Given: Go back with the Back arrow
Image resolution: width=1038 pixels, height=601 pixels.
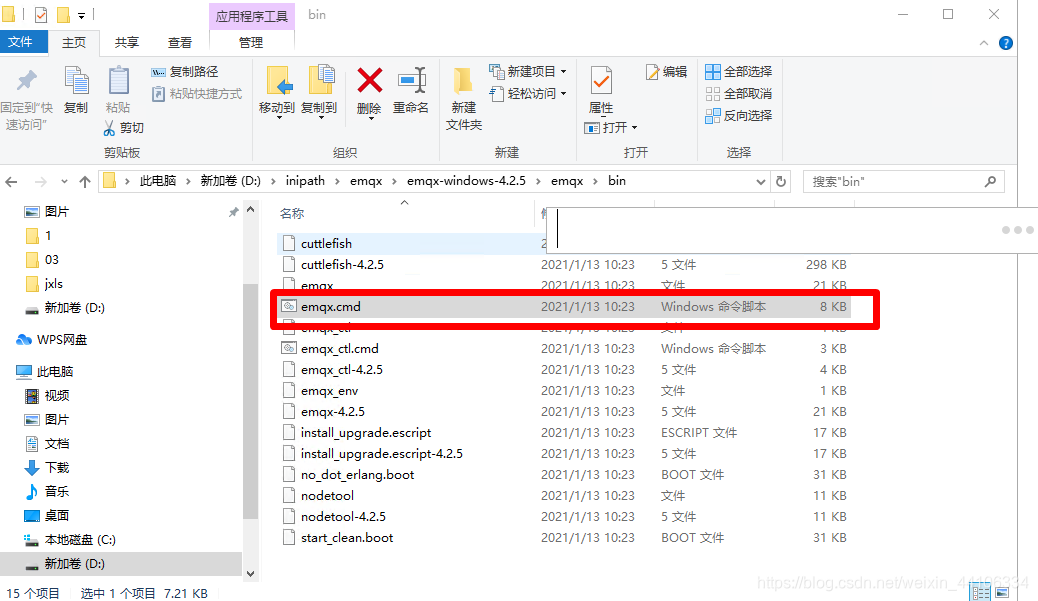Looking at the screenshot, I should [11, 181].
